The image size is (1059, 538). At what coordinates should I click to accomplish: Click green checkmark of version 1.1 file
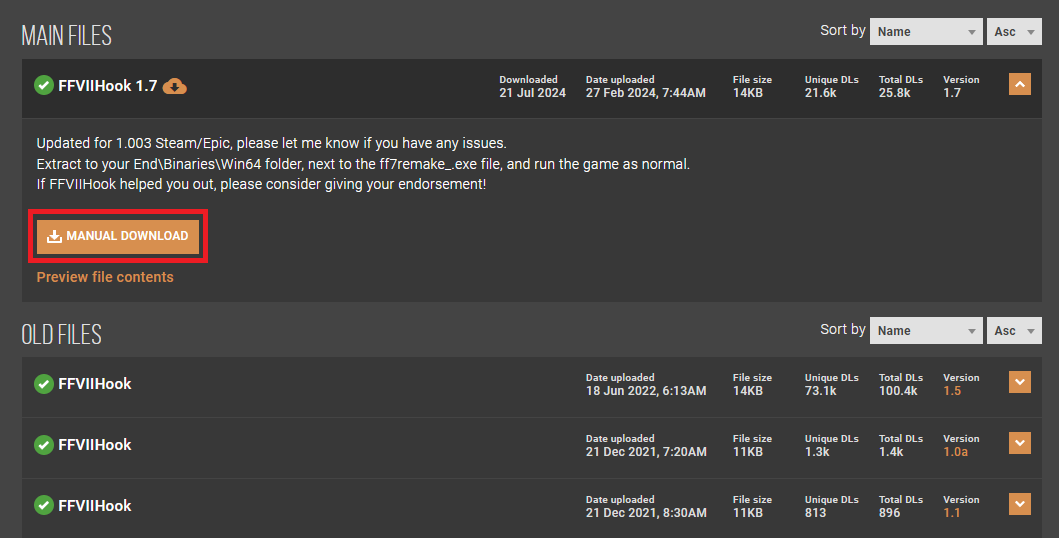coord(44,506)
